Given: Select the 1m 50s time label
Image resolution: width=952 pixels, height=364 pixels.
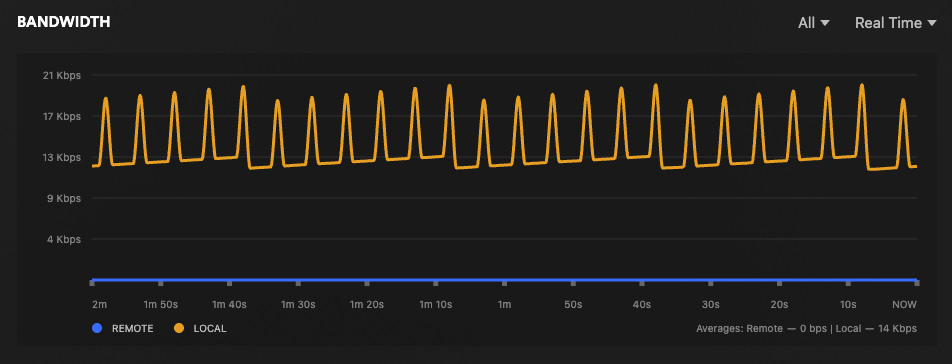Looking at the screenshot, I should click(161, 304).
